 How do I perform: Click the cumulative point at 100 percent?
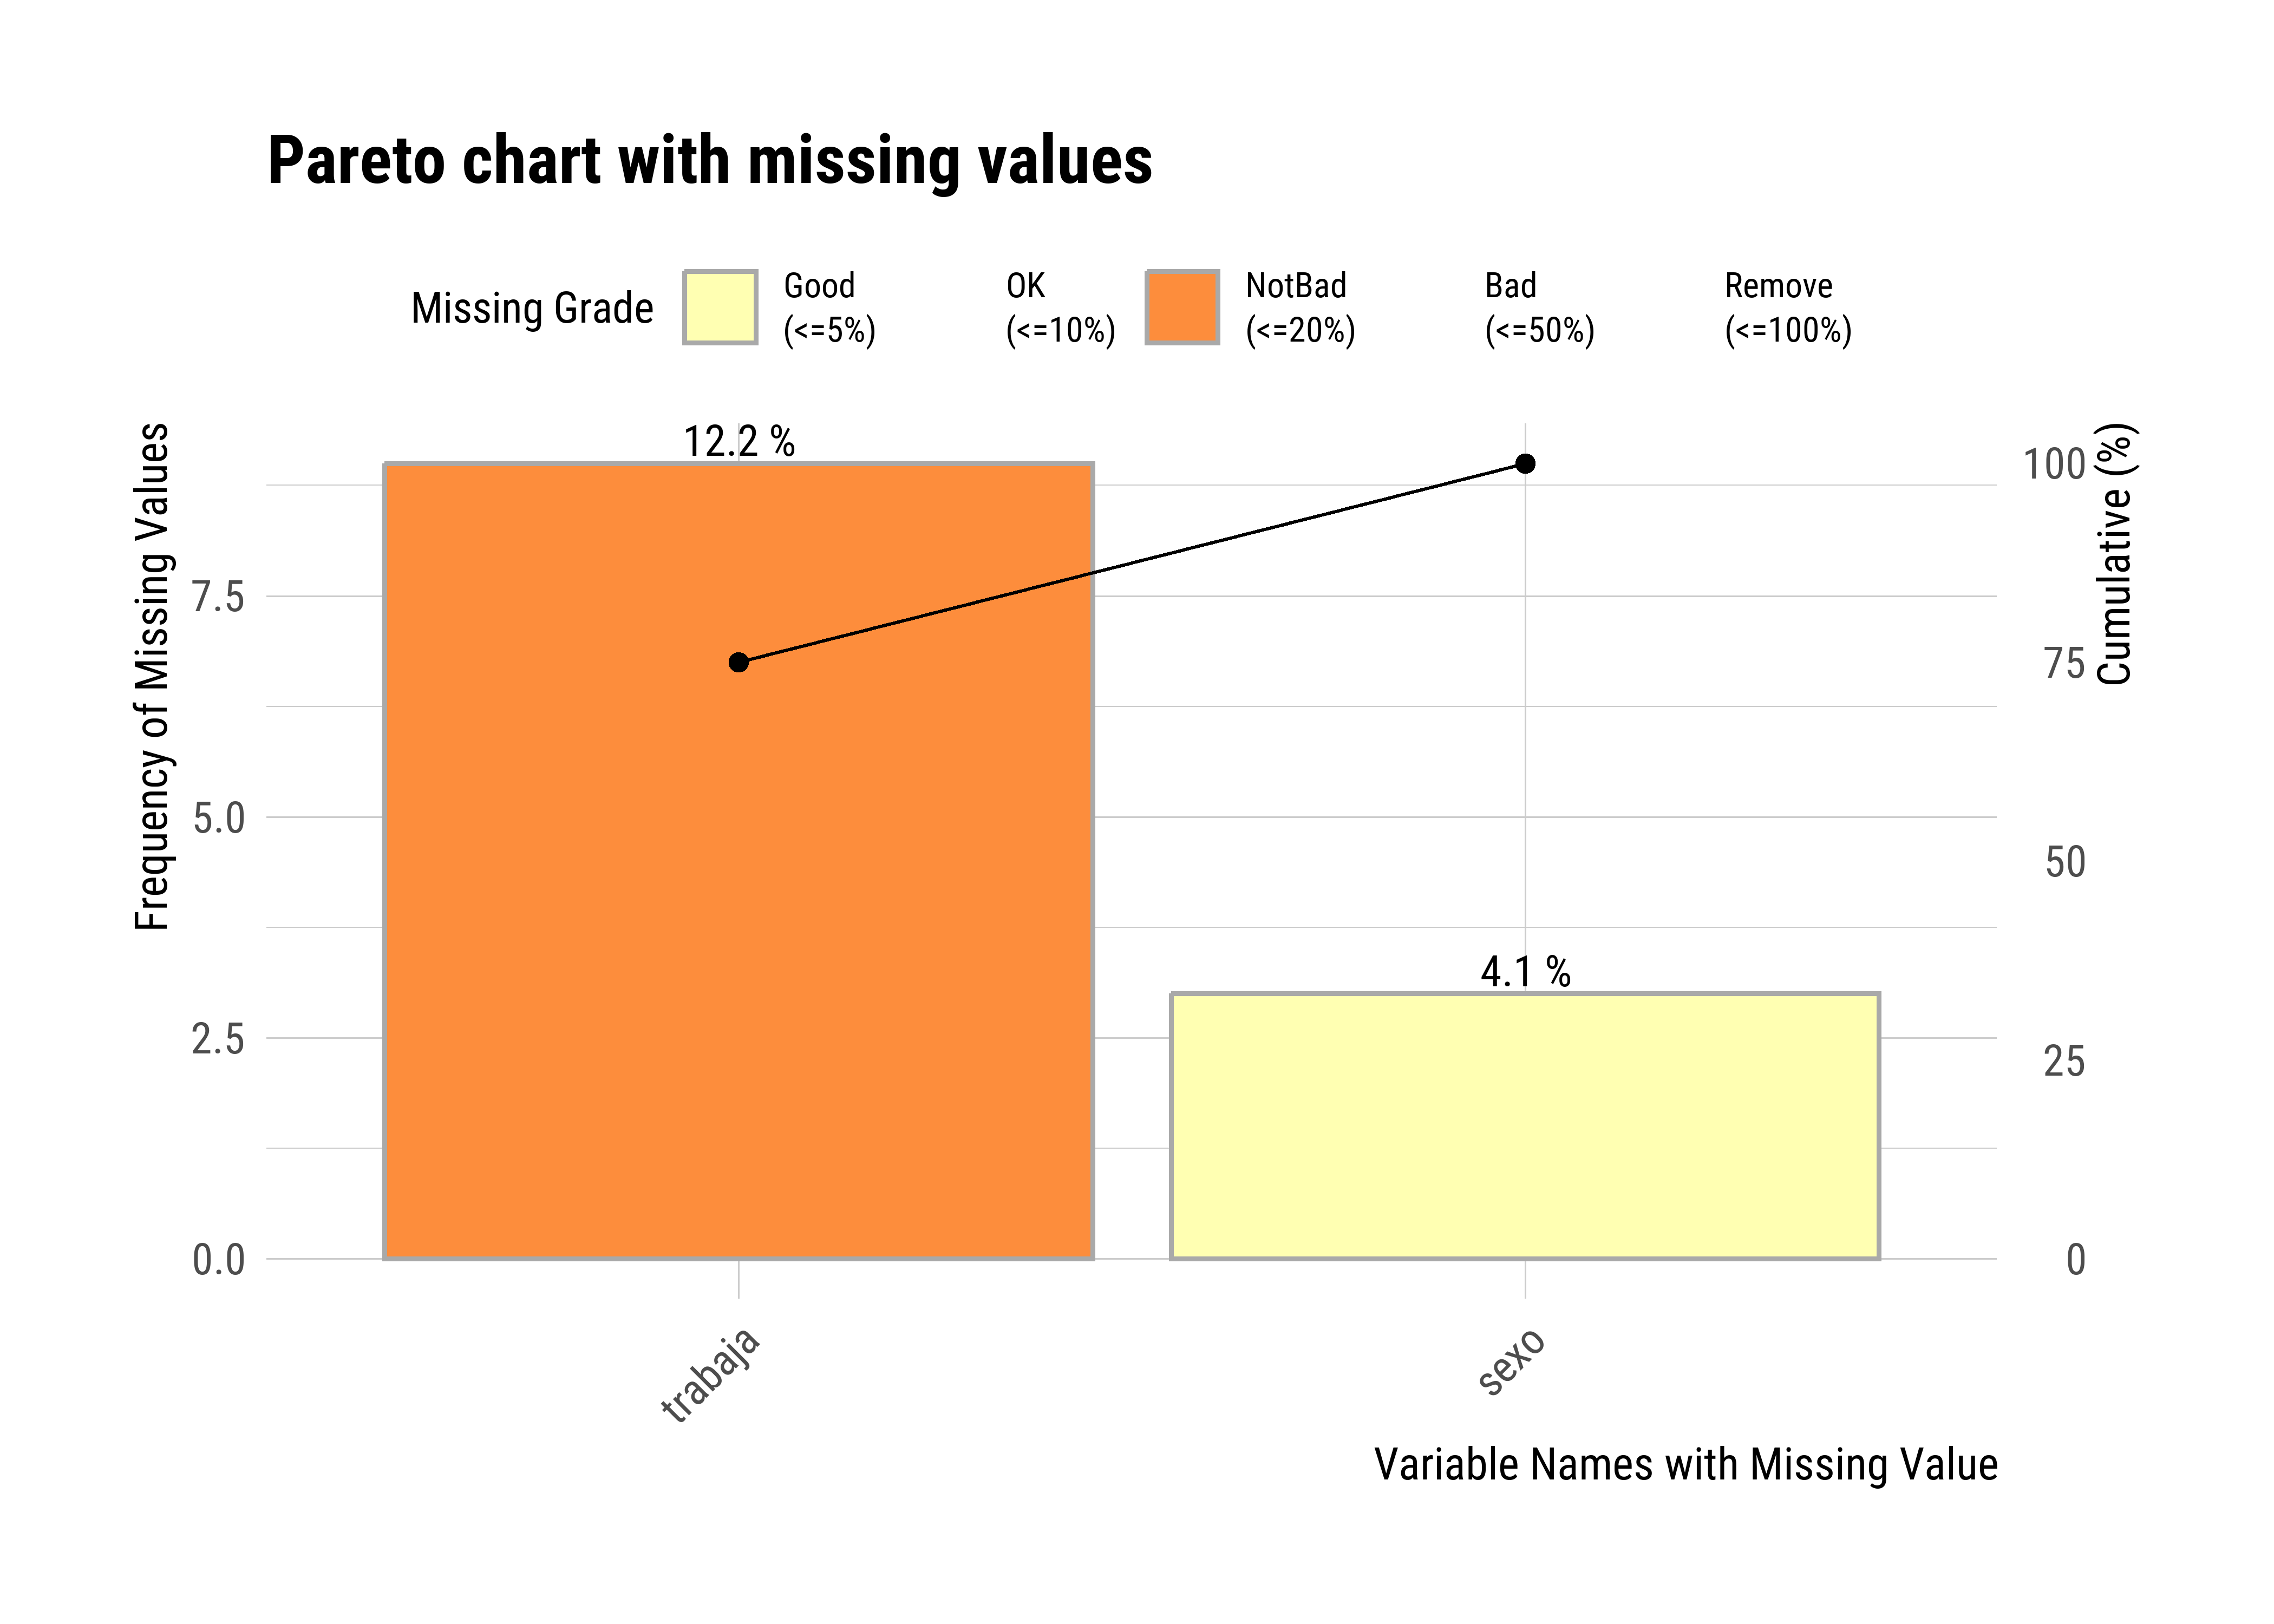click(1525, 463)
